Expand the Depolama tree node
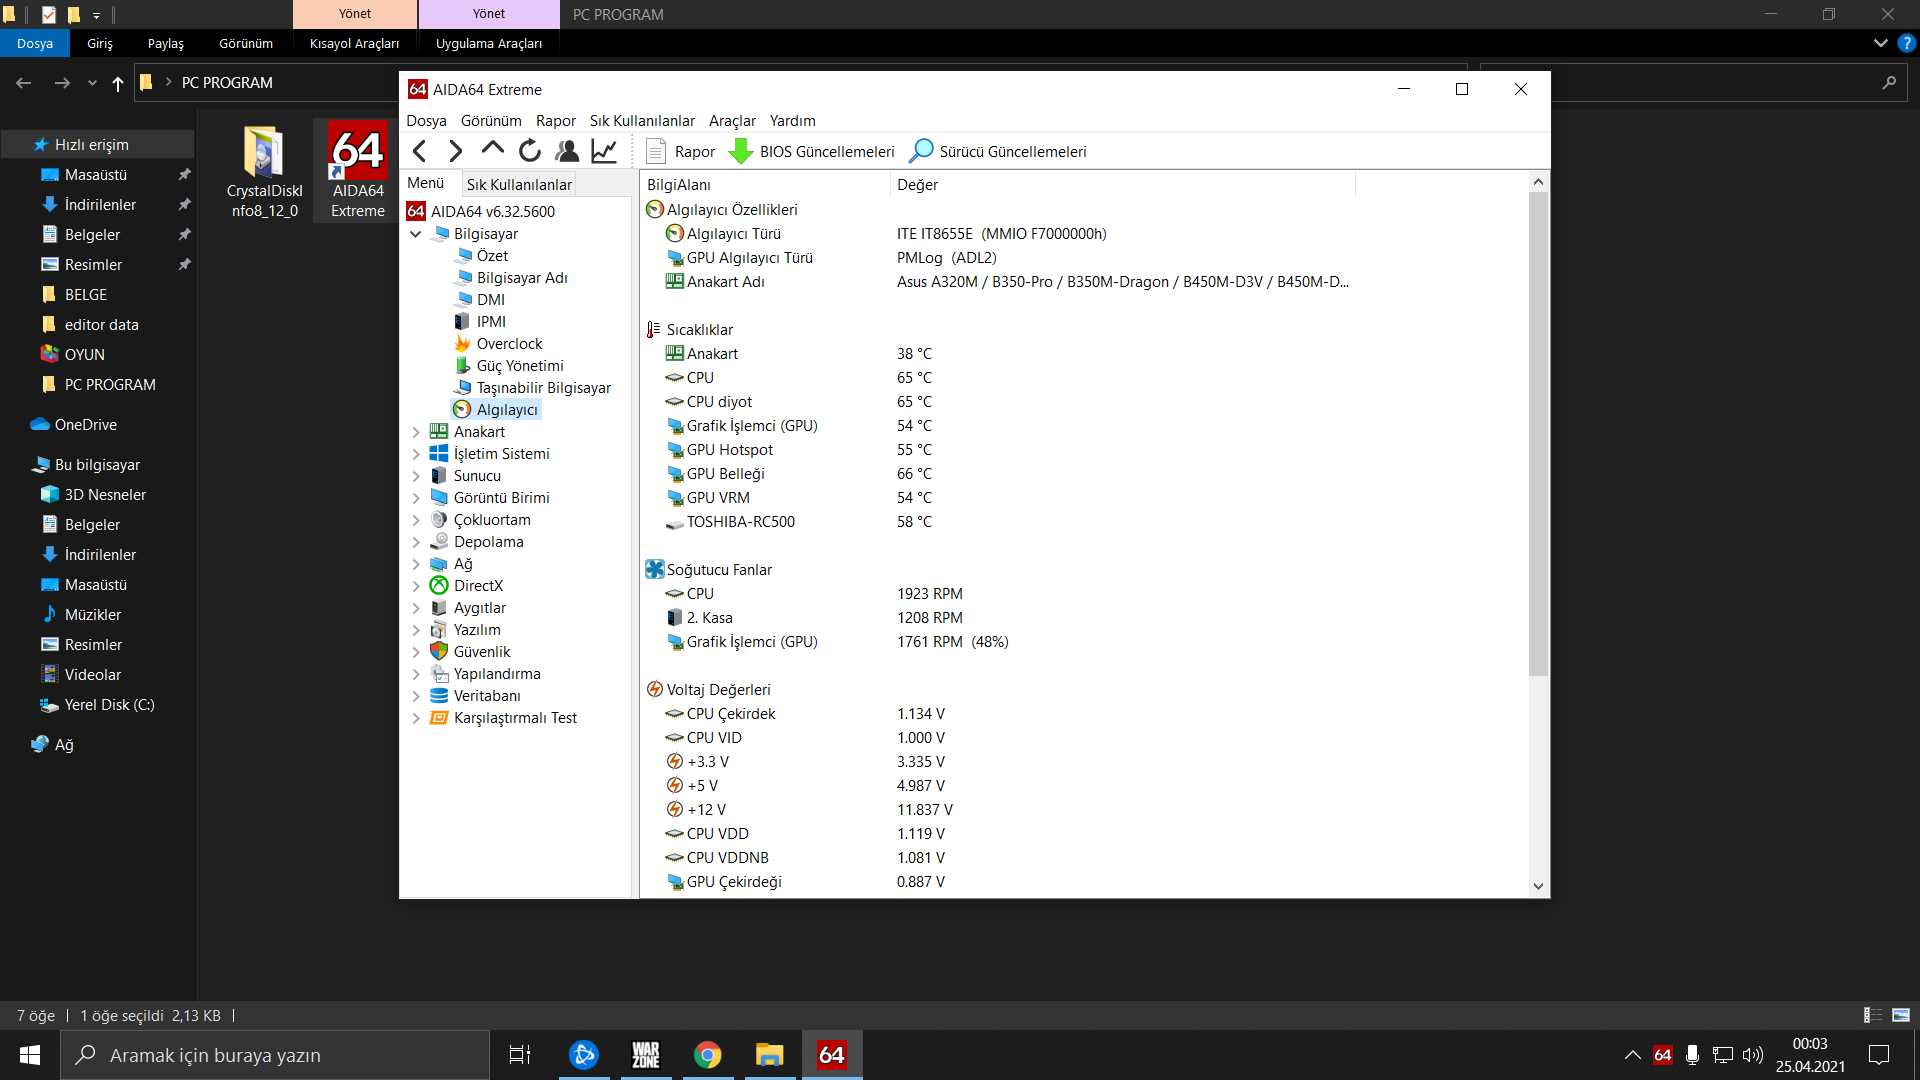 tap(416, 542)
